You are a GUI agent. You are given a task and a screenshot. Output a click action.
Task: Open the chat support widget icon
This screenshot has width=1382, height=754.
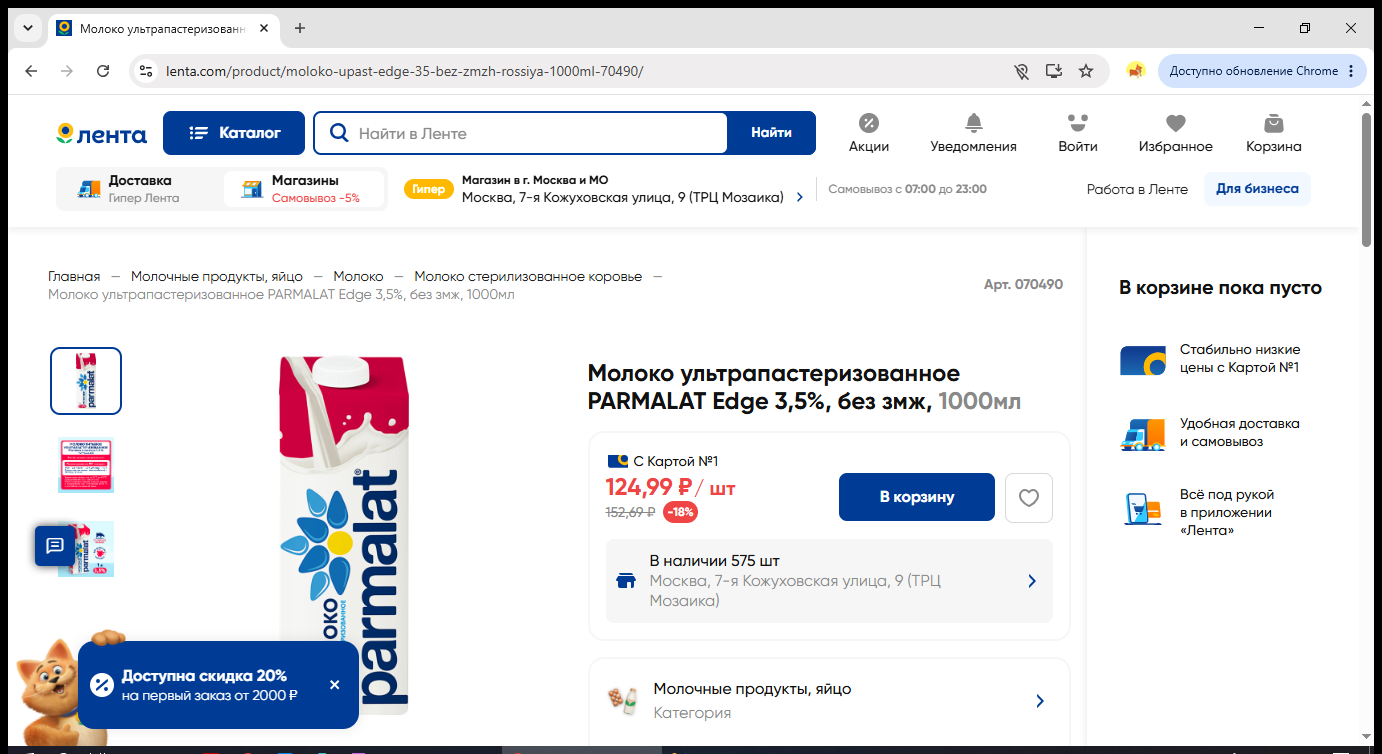[55, 546]
